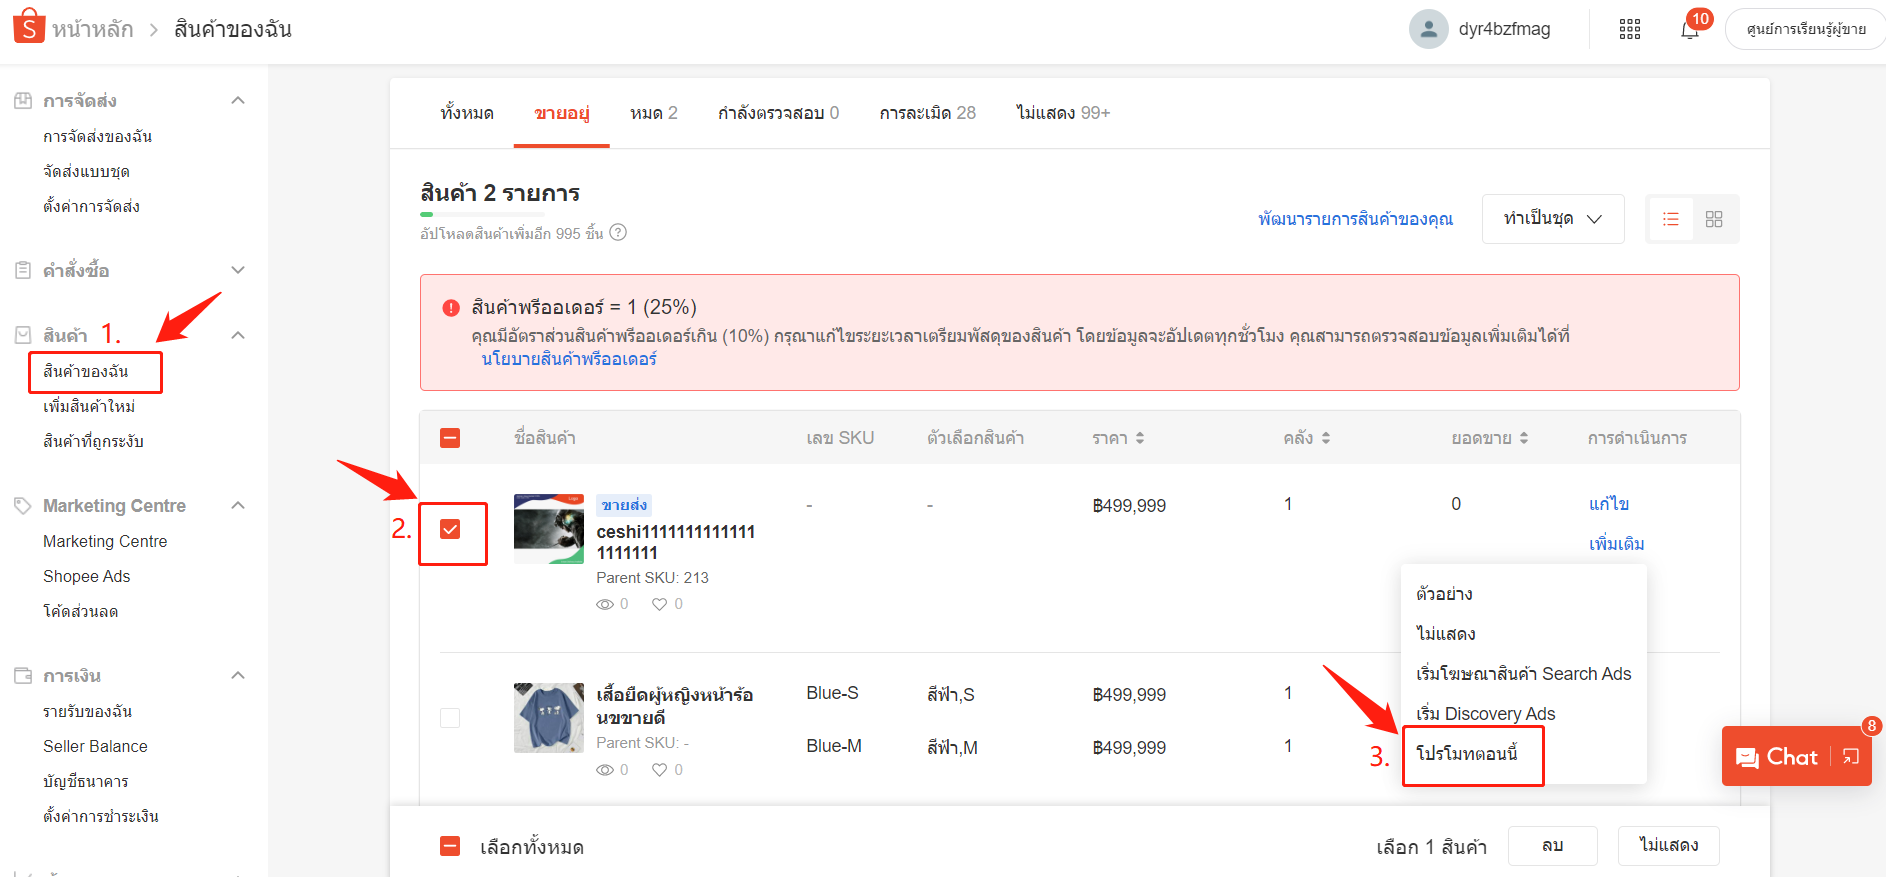Uncheck the ceshi product checkbox

(450, 529)
